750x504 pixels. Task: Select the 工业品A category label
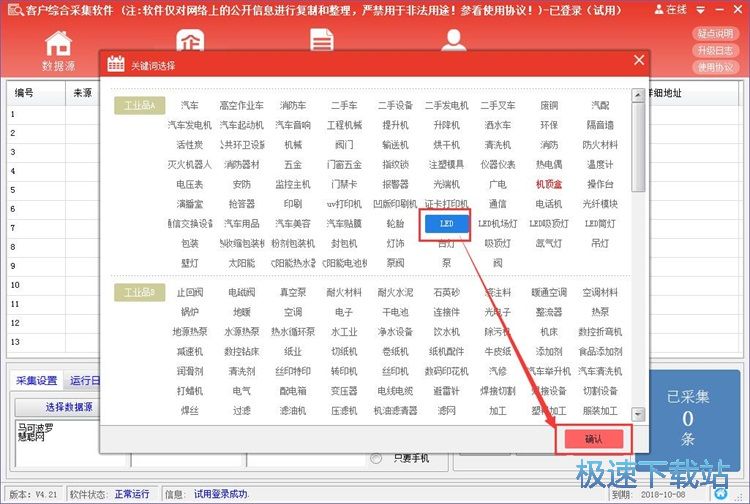pos(140,105)
